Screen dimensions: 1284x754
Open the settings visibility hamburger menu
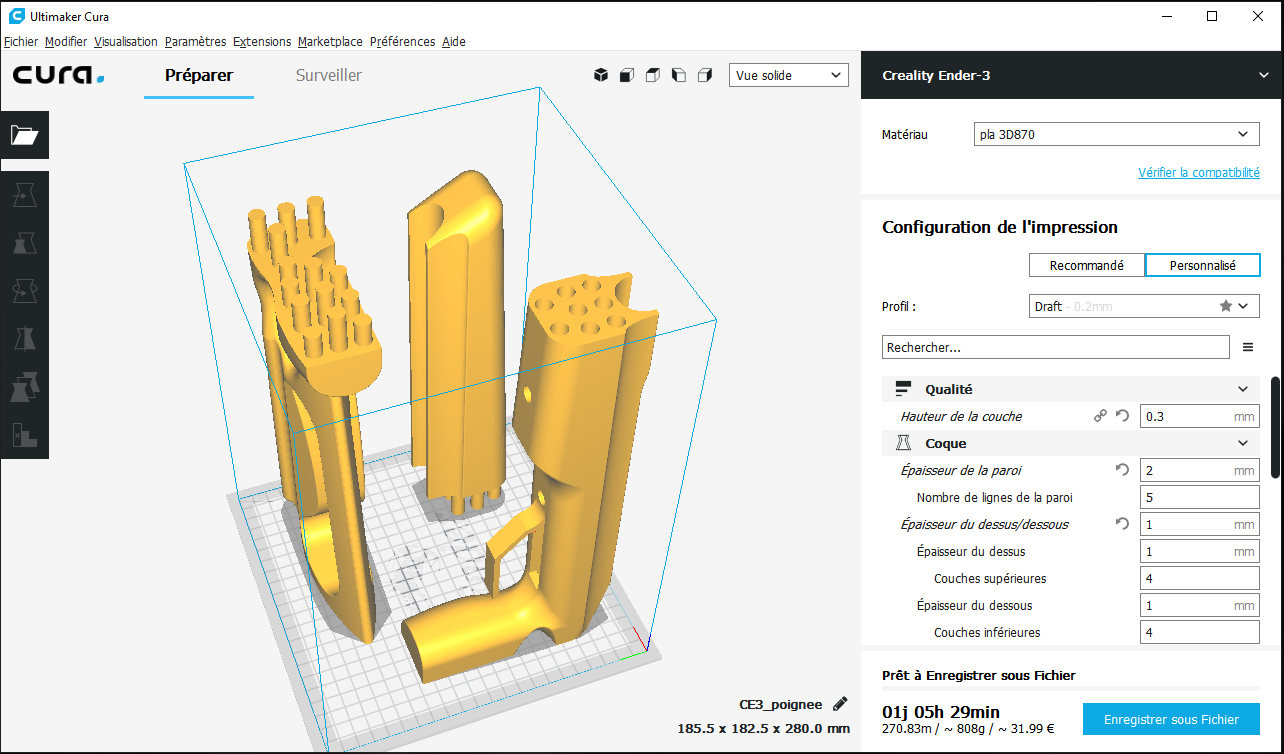pyautogui.click(x=1247, y=347)
